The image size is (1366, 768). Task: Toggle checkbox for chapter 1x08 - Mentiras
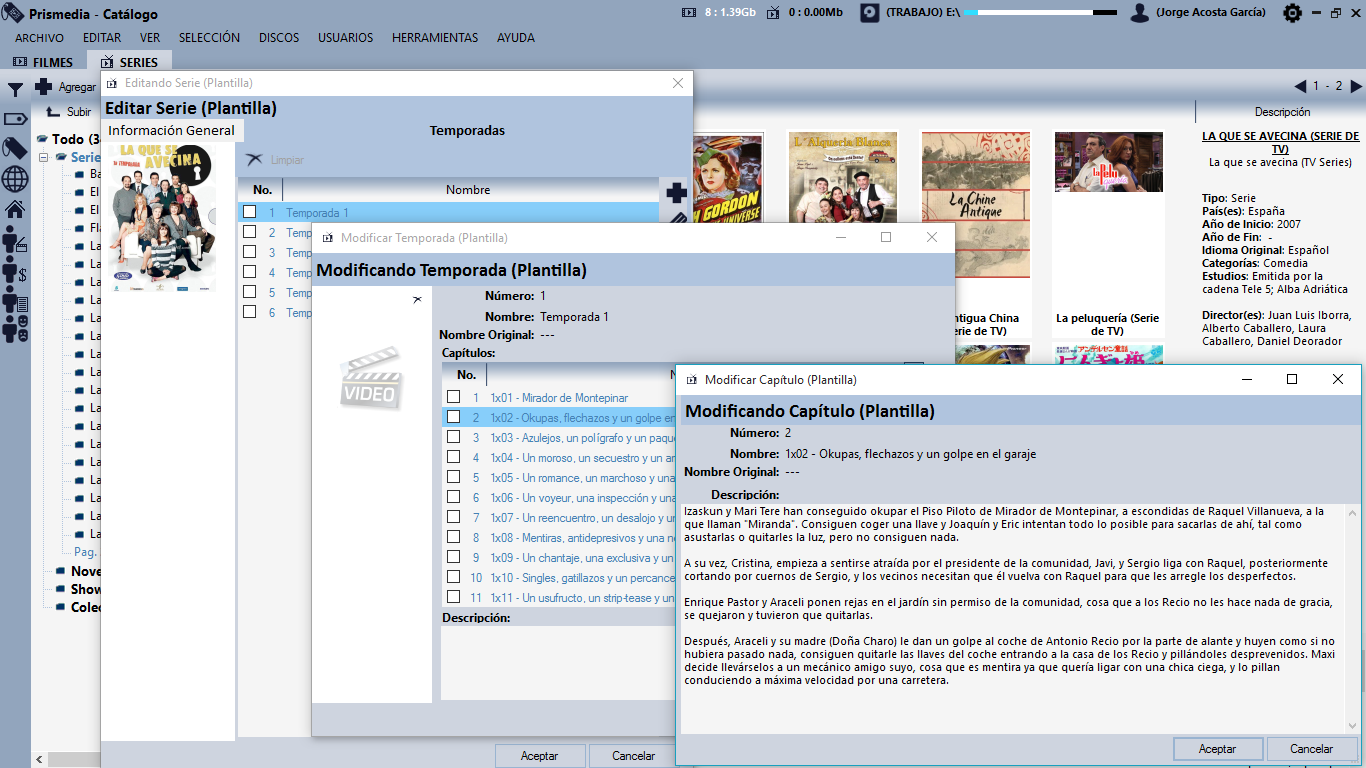click(453, 537)
